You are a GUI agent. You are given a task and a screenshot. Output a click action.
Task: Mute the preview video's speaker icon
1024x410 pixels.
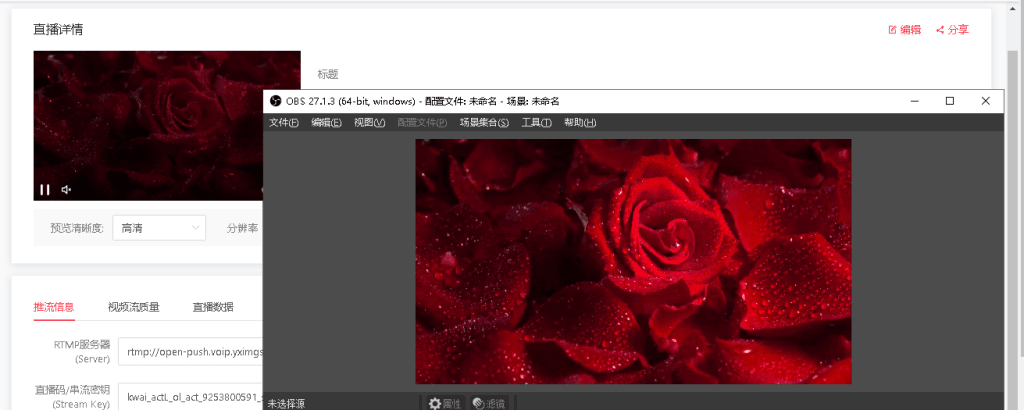point(67,189)
